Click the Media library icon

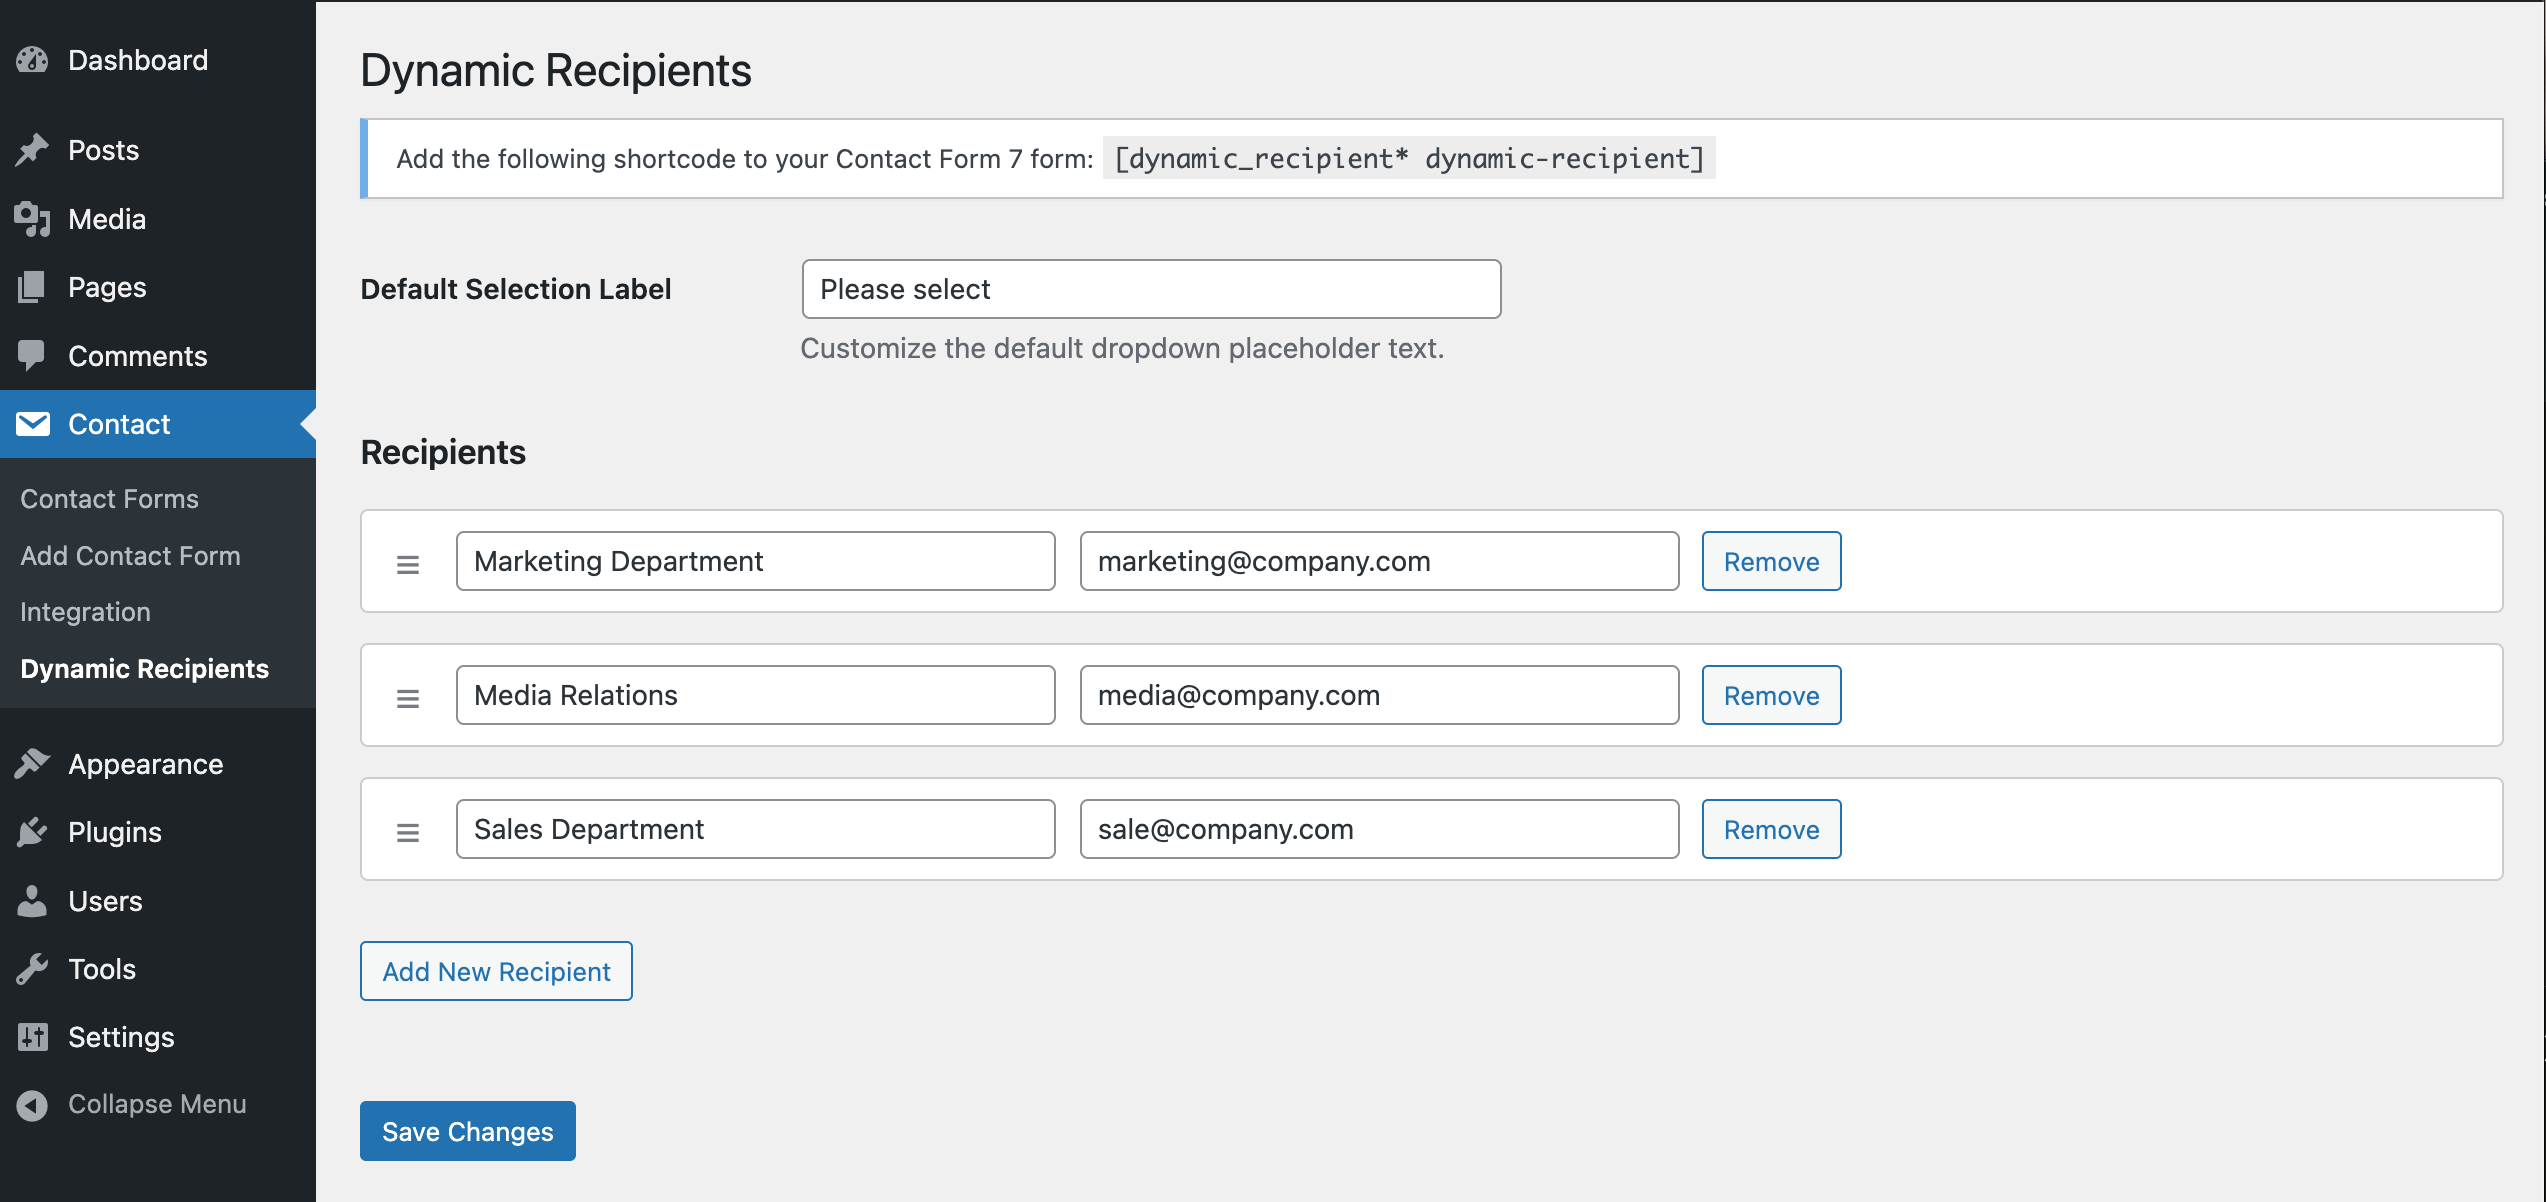(x=32, y=219)
